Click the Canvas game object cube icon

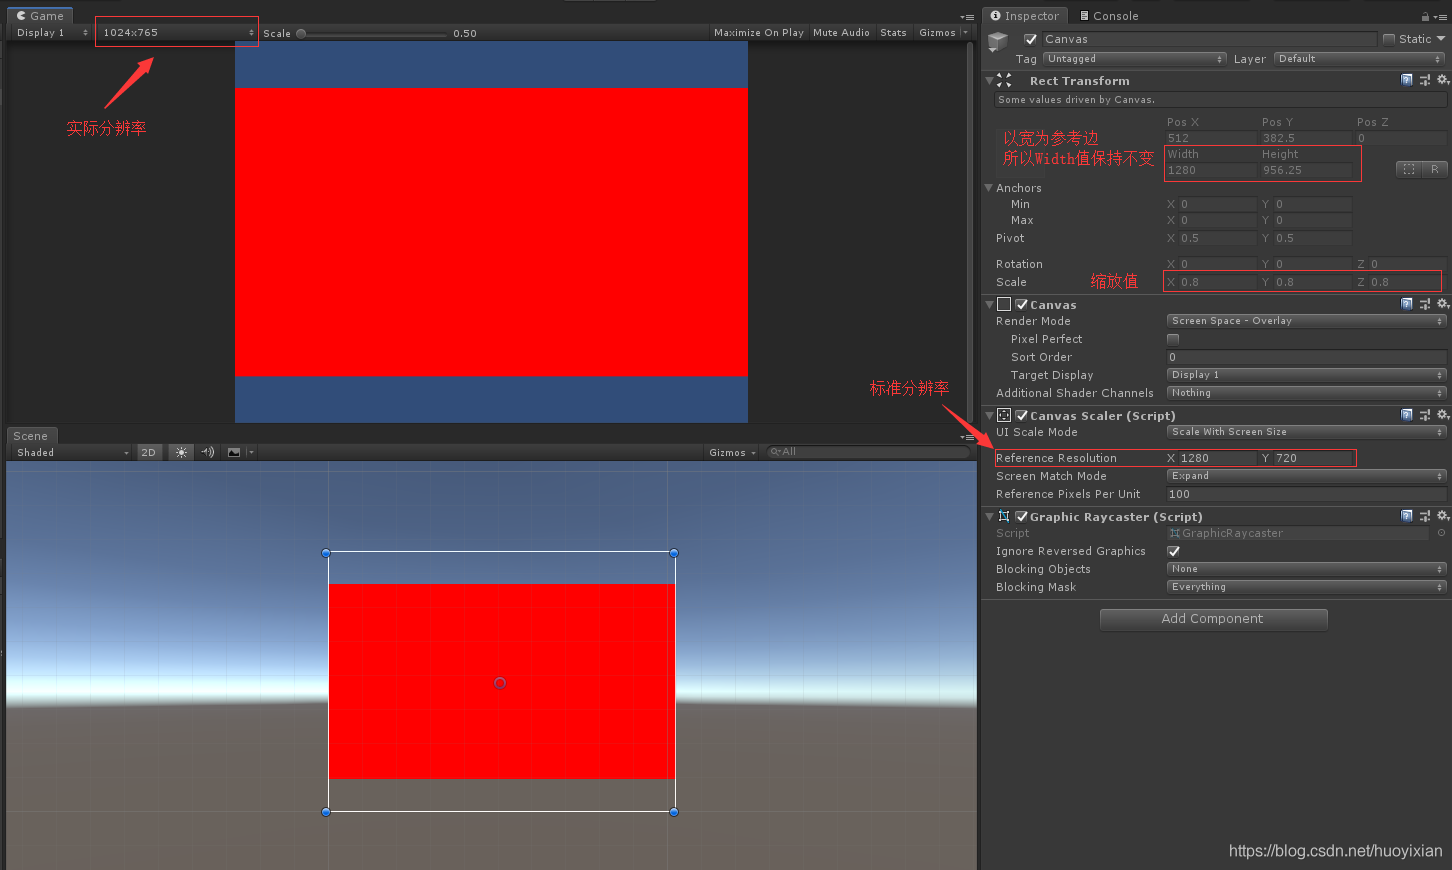[x=998, y=41]
